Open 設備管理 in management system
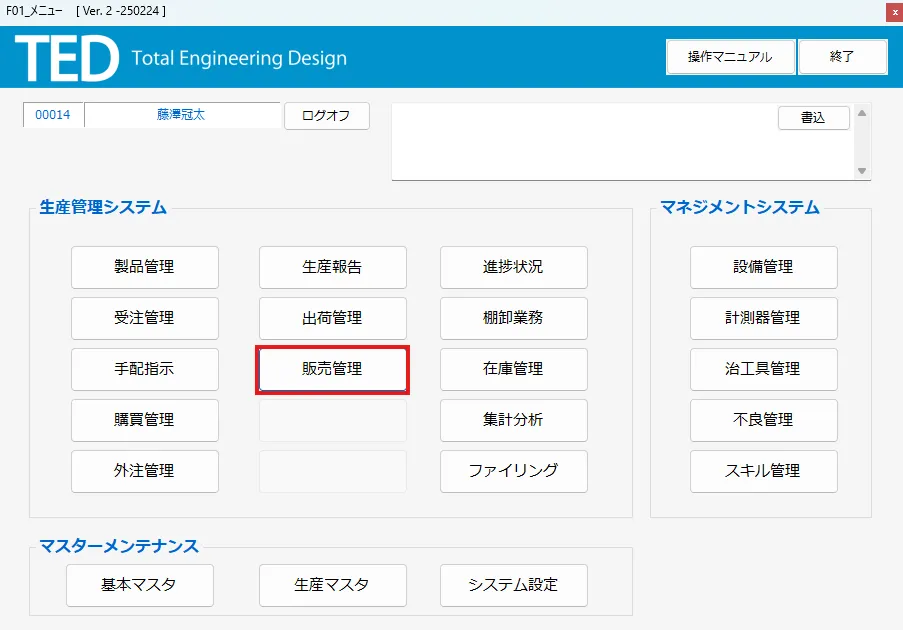 [764, 267]
